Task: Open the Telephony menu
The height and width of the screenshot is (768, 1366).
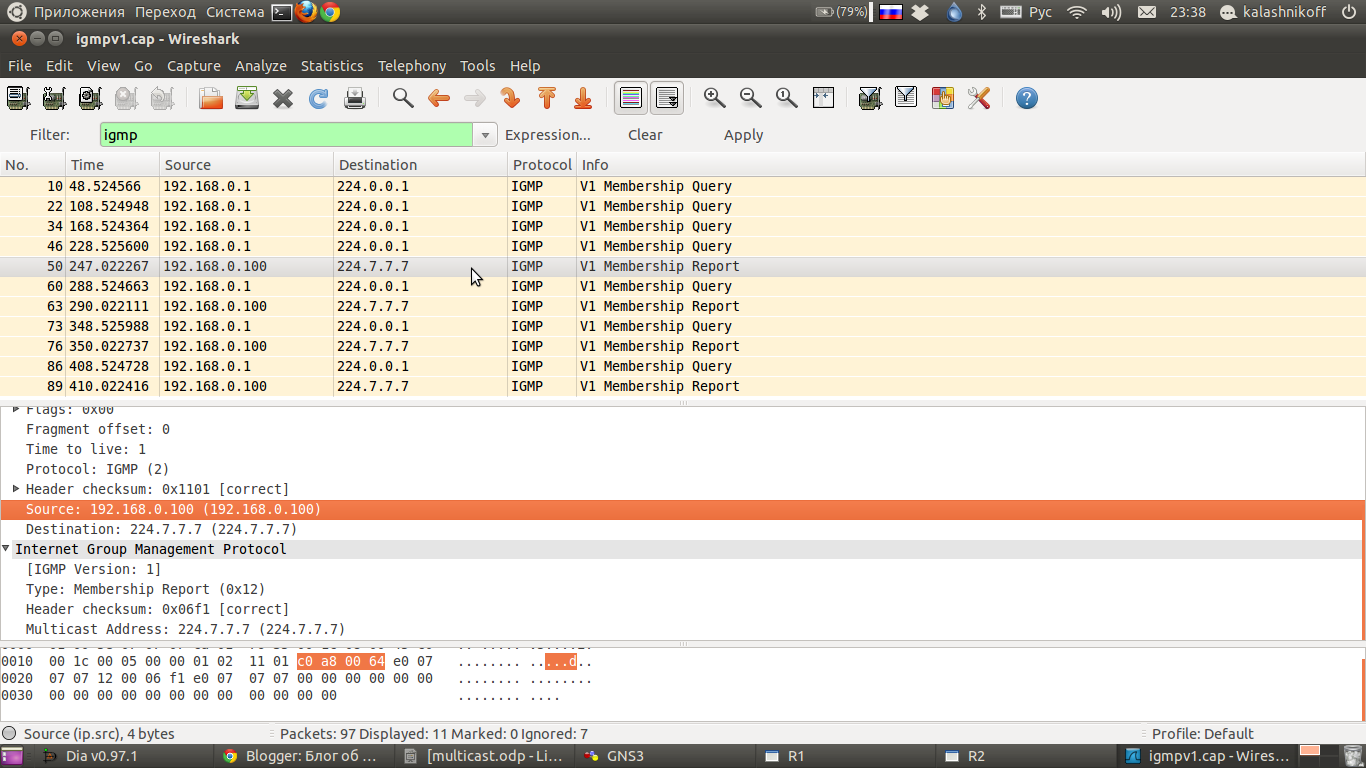Action: click(x=412, y=66)
